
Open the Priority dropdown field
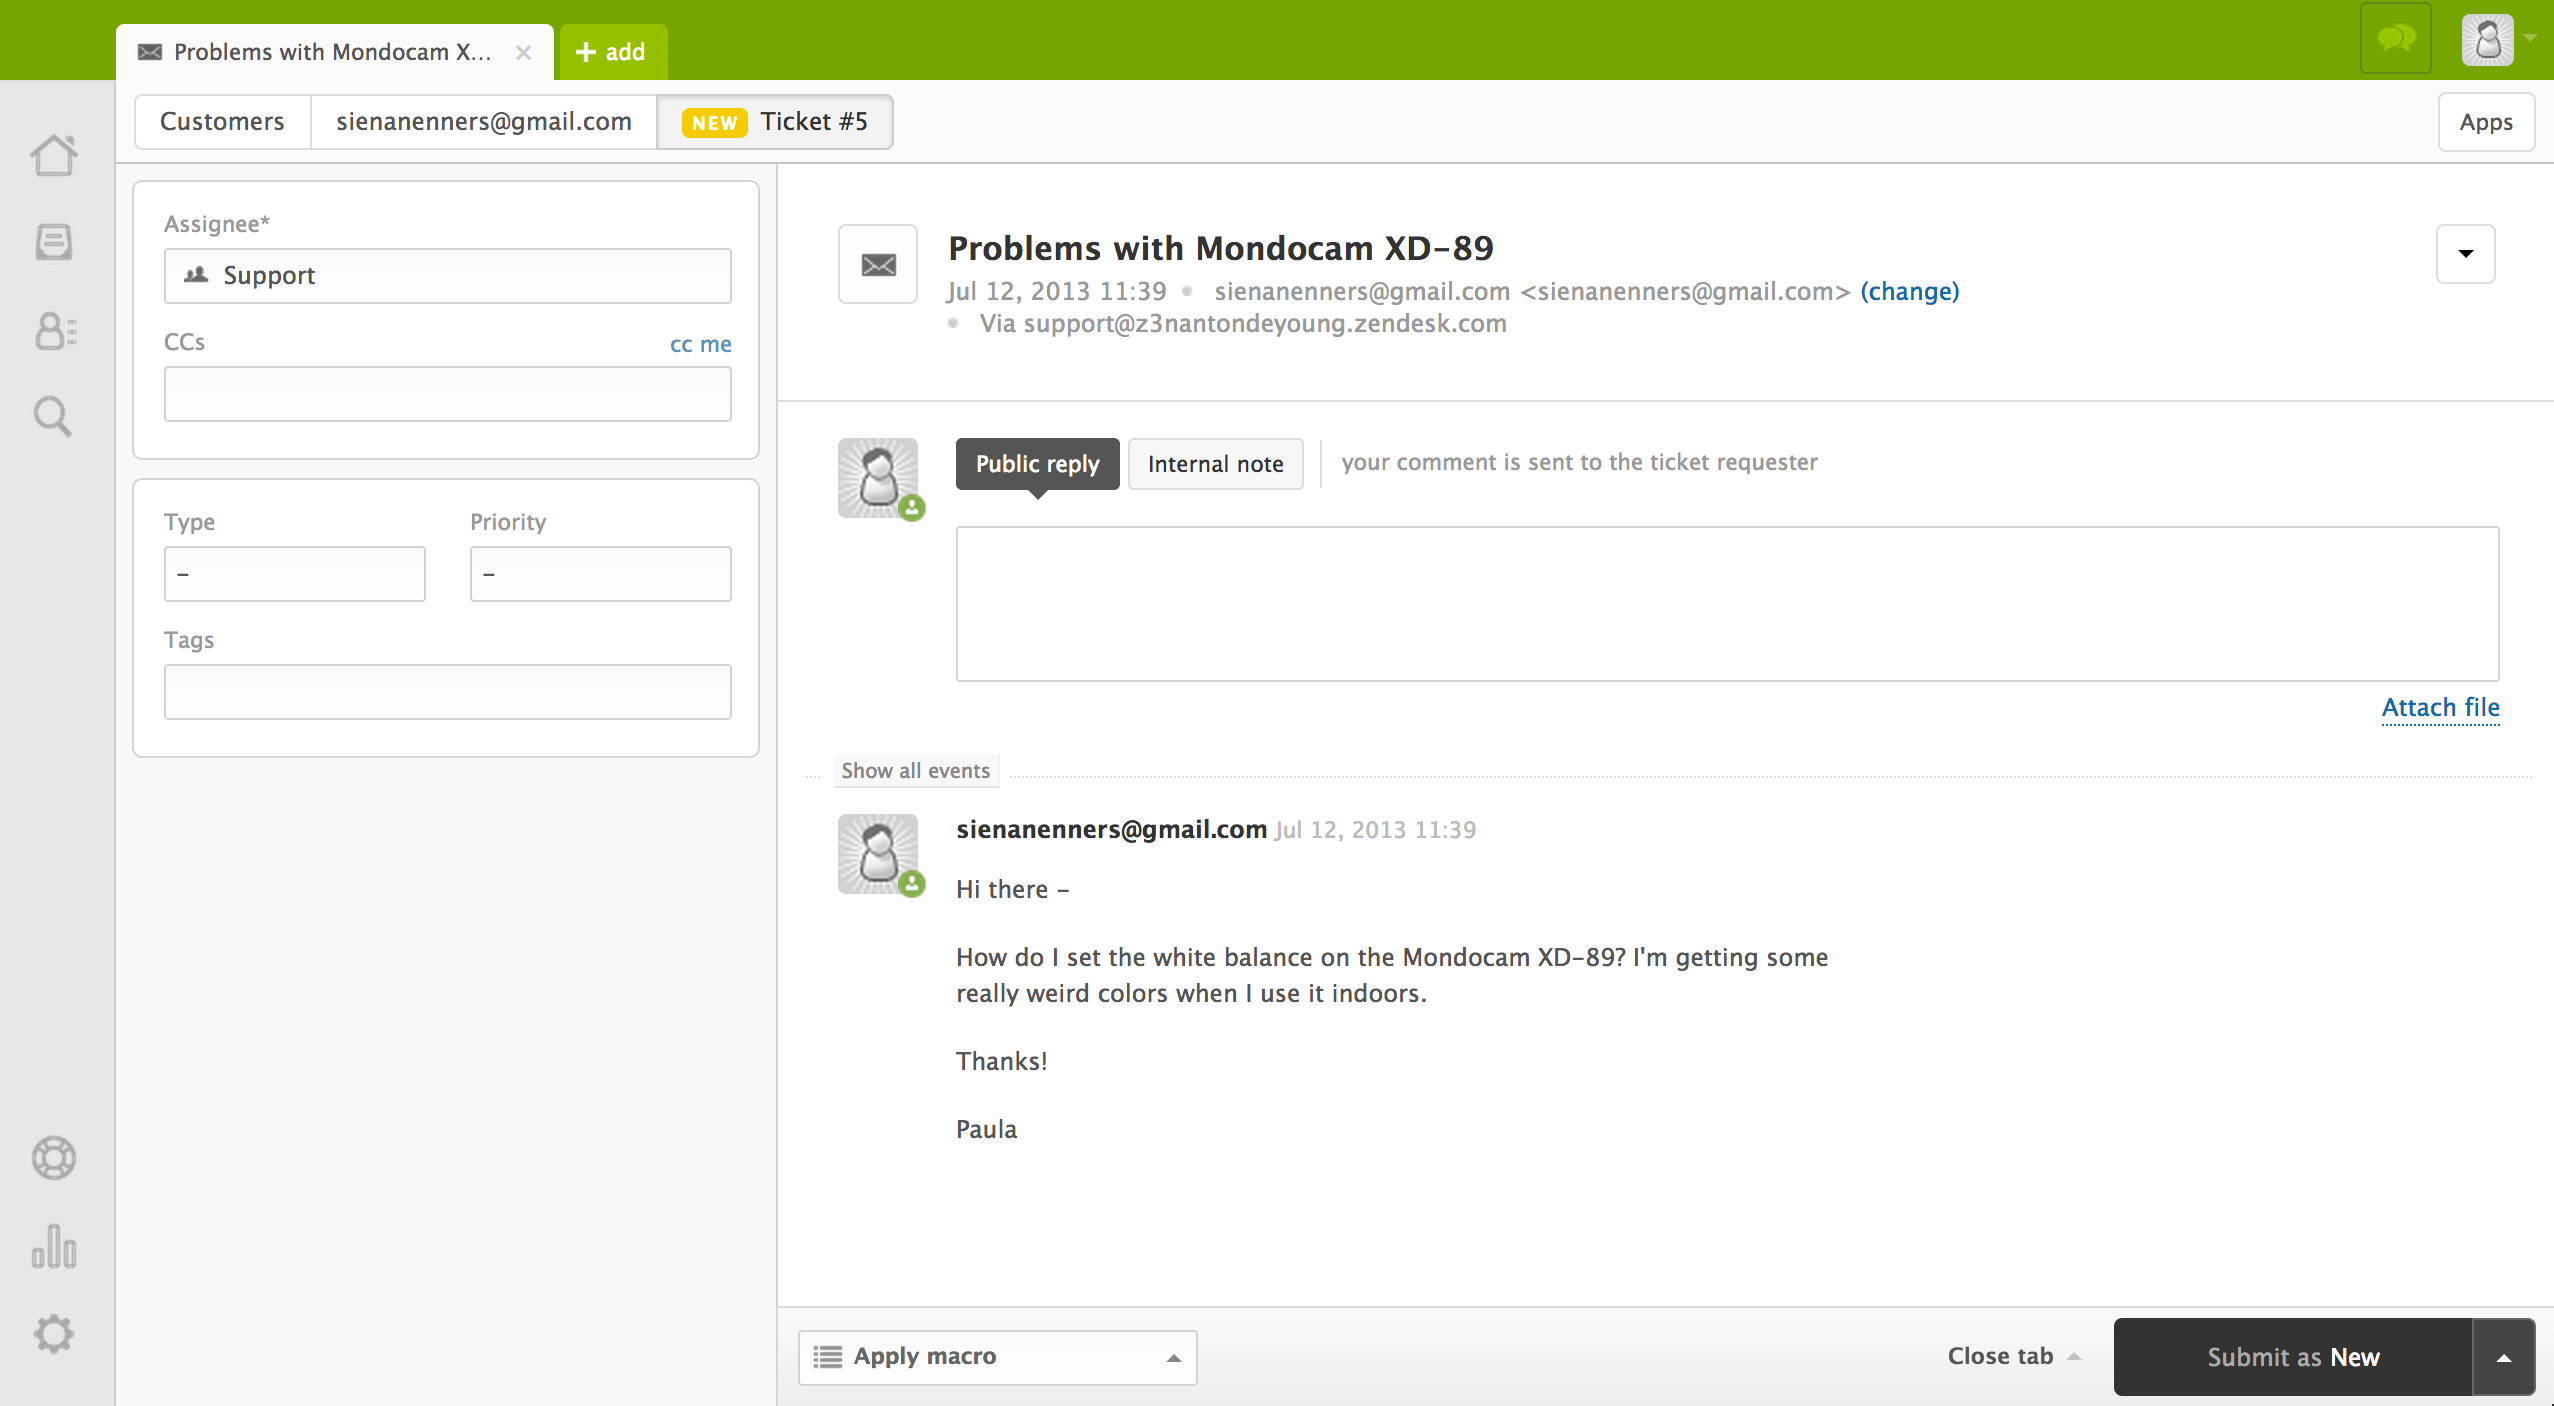(x=600, y=574)
